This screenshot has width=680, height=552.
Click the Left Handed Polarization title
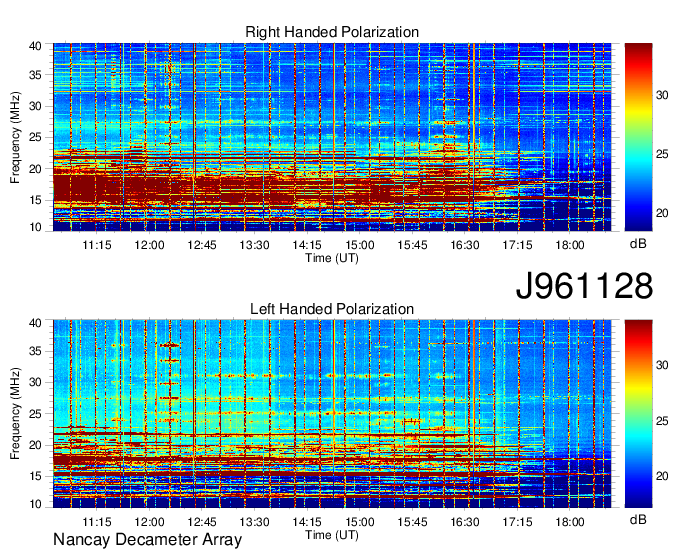tap(332, 309)
